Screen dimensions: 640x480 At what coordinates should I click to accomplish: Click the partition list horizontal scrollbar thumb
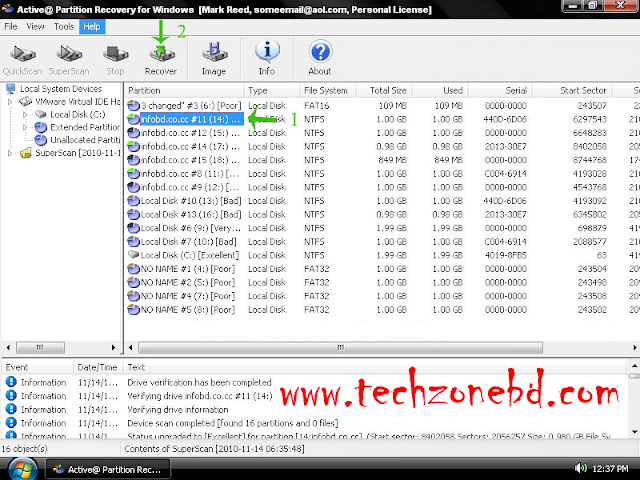pyautogui.click(x=340, y=347)
